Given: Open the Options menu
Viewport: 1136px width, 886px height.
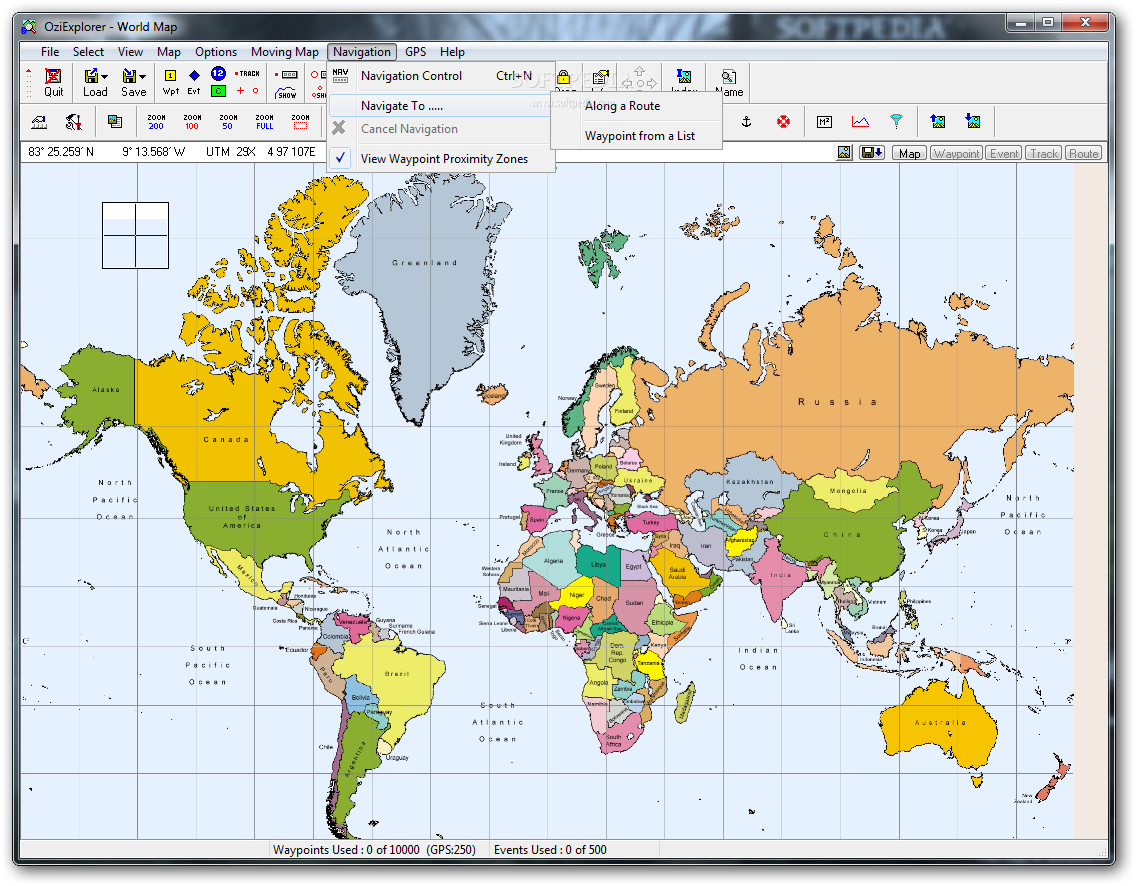Looking at the screenshot, I should (216, 51).
